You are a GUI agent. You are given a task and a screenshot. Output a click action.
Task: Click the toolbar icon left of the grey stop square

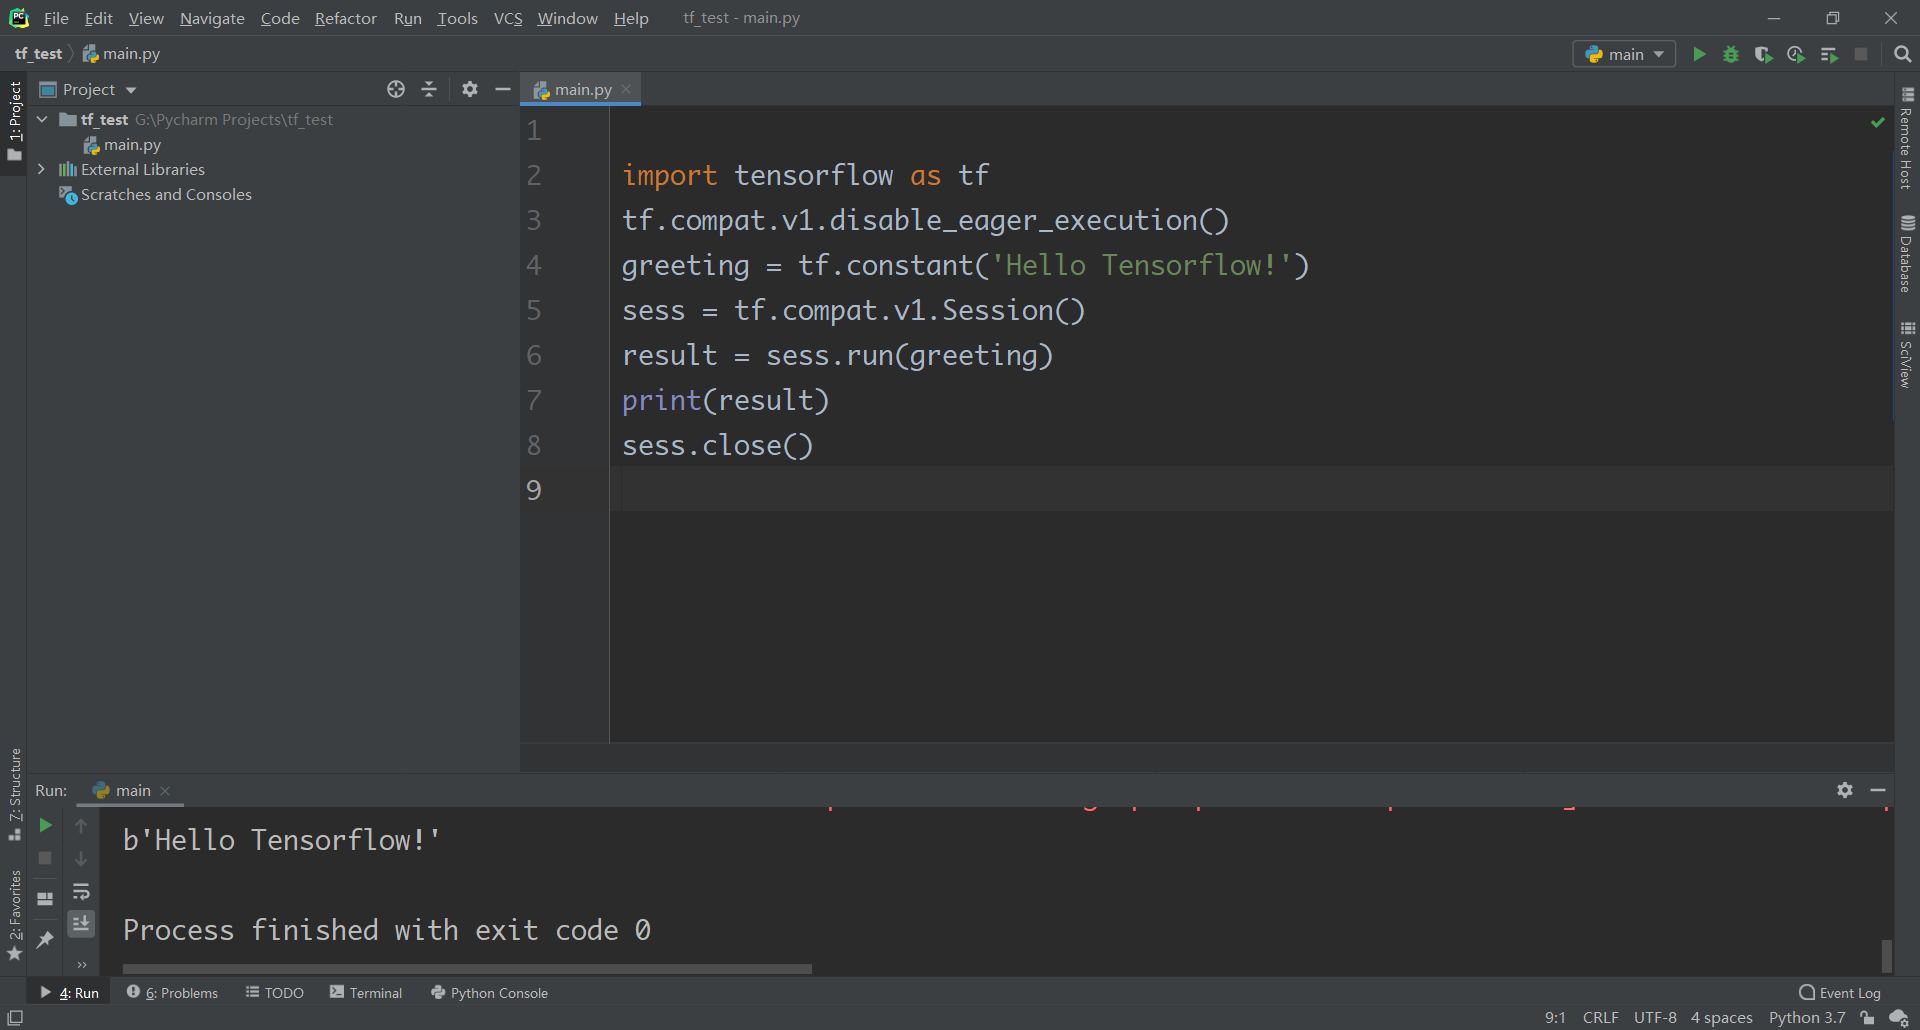(1829, 54)
